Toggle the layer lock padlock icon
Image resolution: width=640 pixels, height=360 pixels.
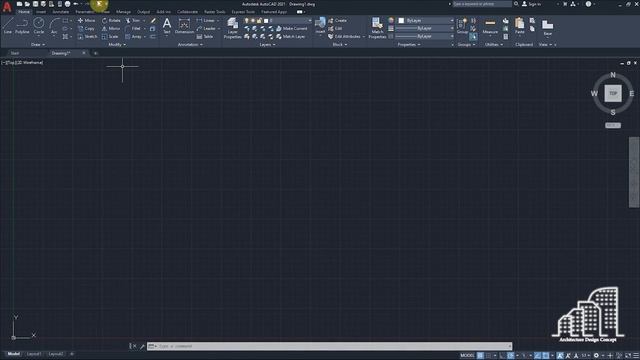pyautogui.click(x=259, y=20)
